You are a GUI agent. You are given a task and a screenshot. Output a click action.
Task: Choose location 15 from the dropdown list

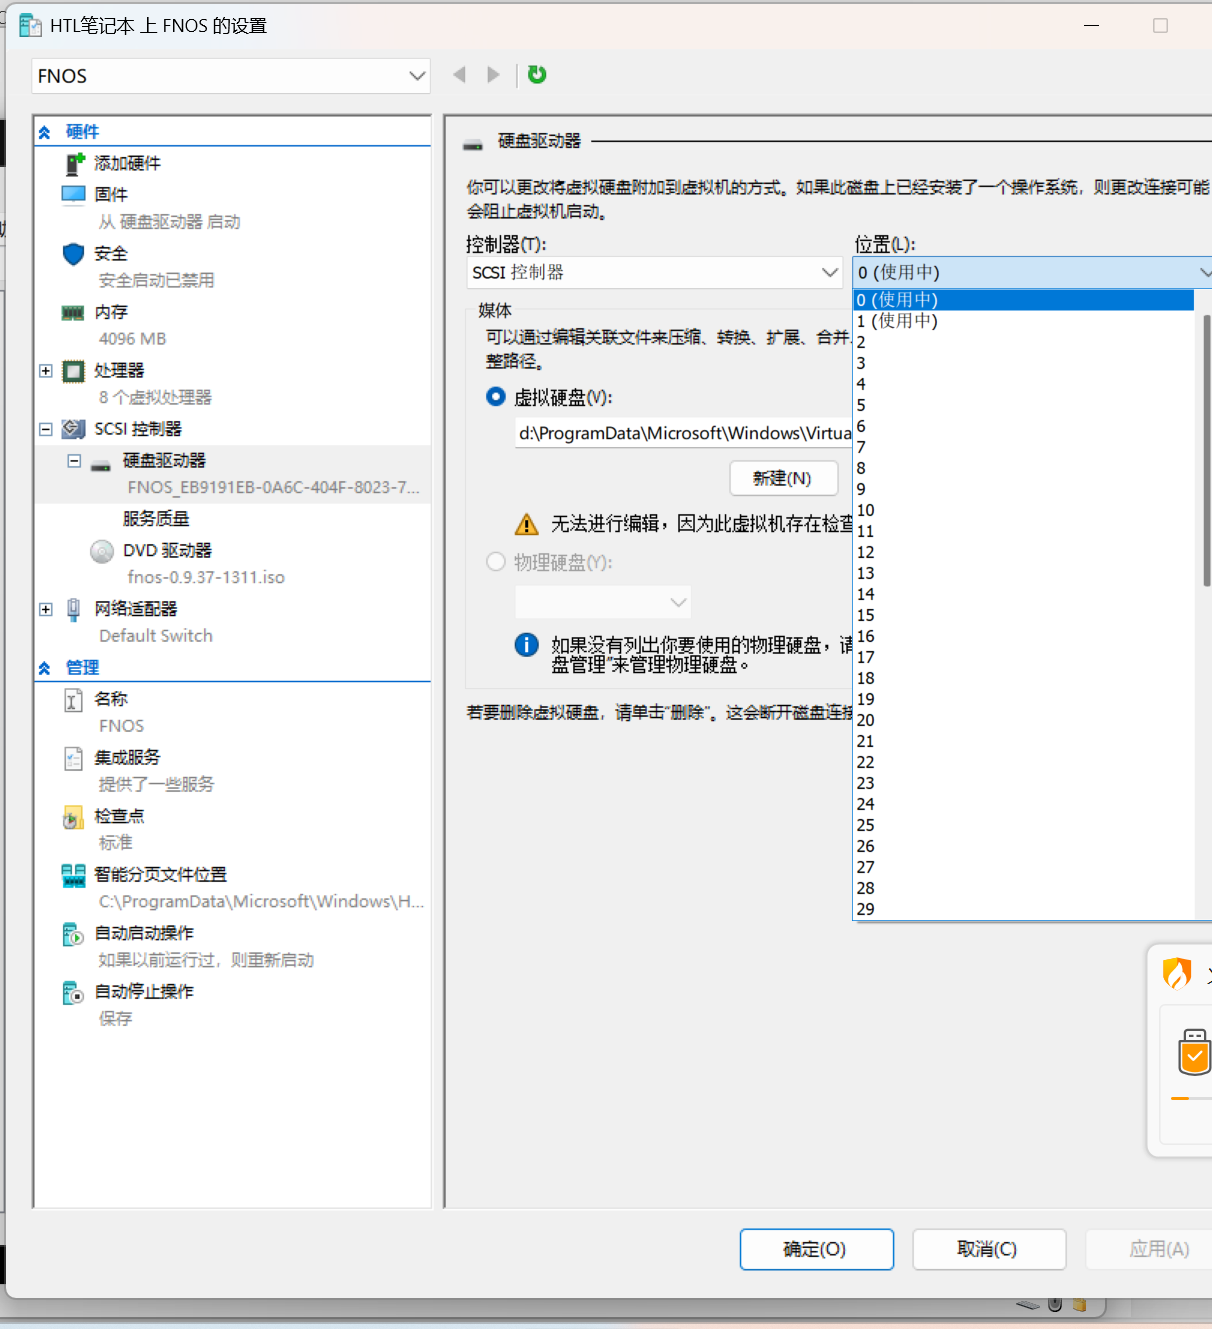click(866, 615)
